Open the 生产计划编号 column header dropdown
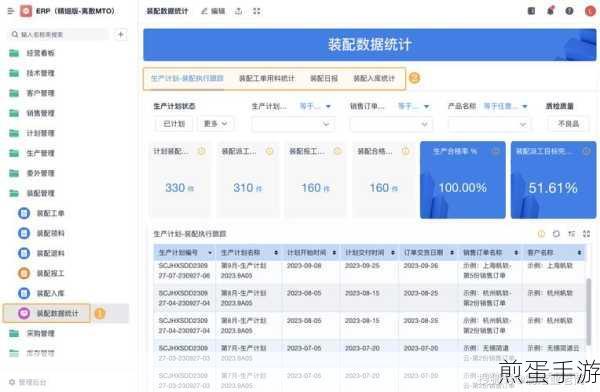 point(210,253)
